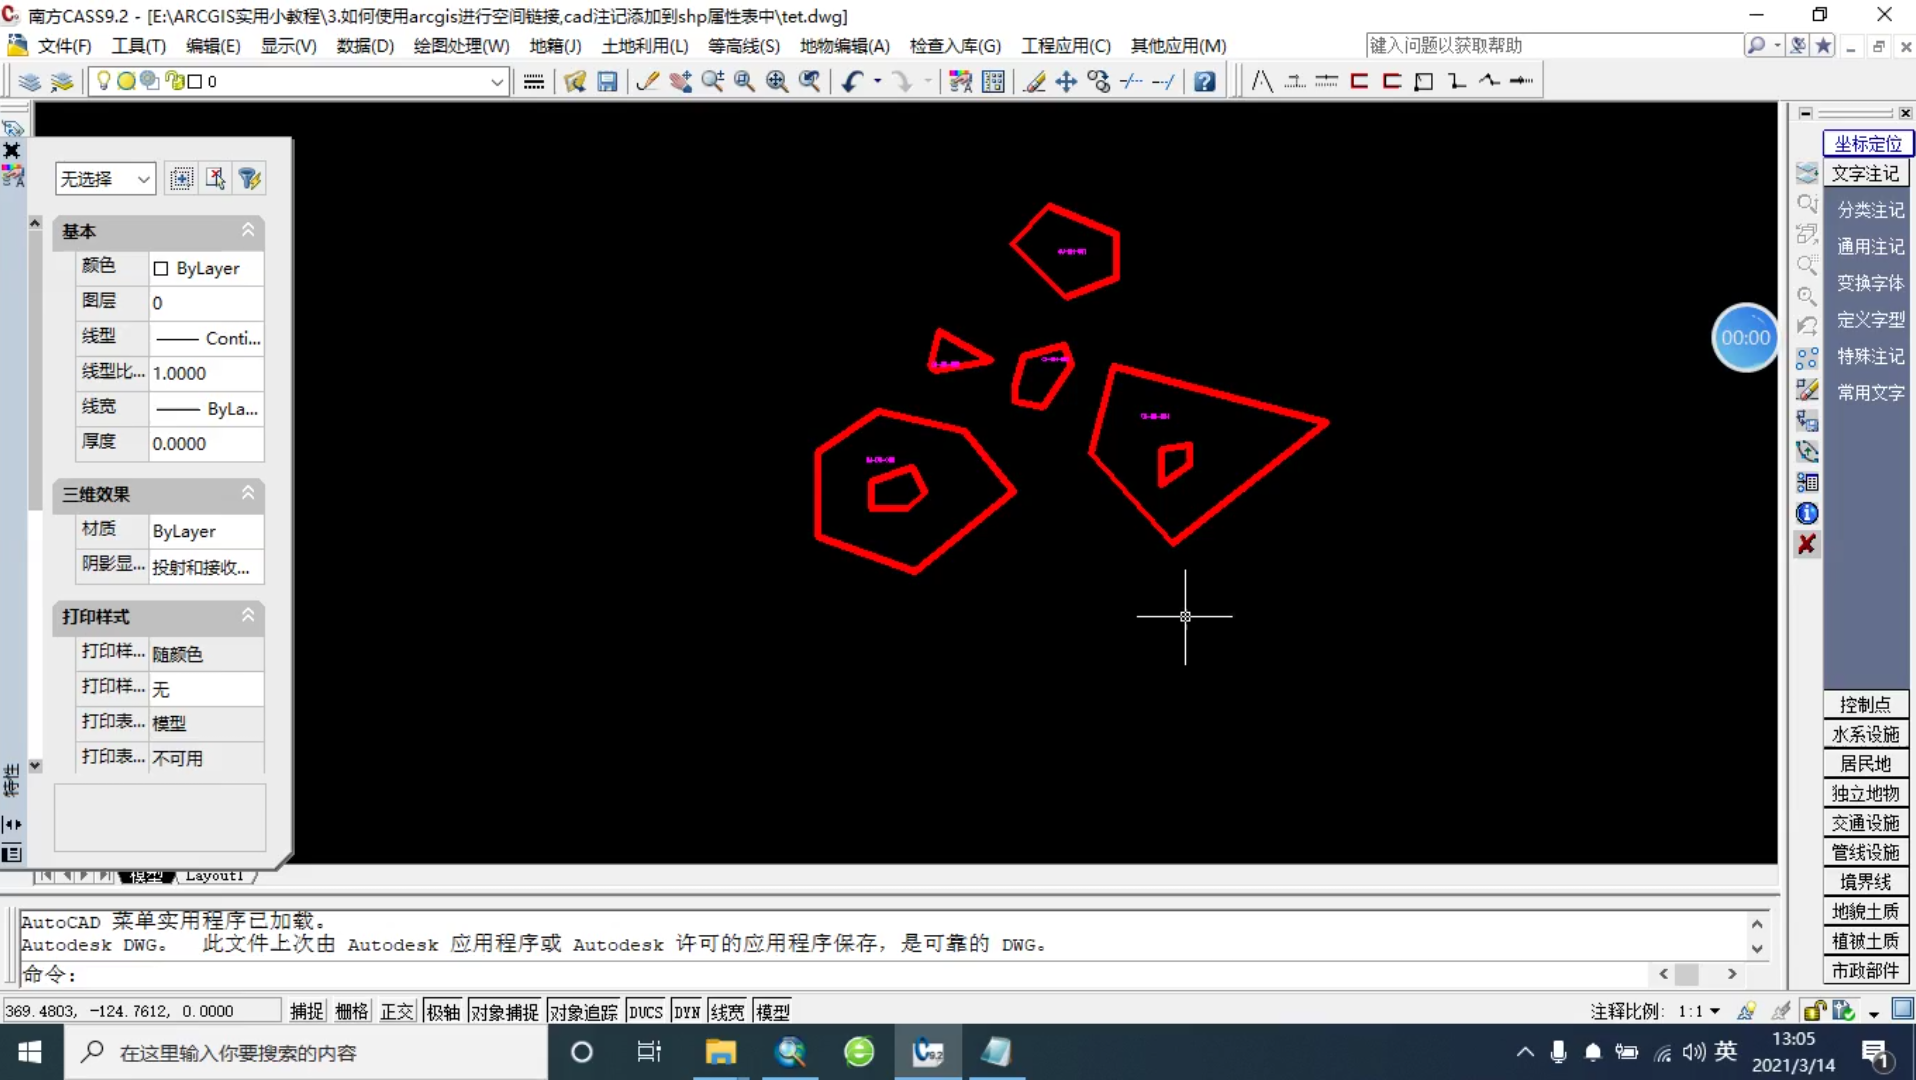
Task: Click the copy objects tool icon
Action: click(x=1098, y=81)
